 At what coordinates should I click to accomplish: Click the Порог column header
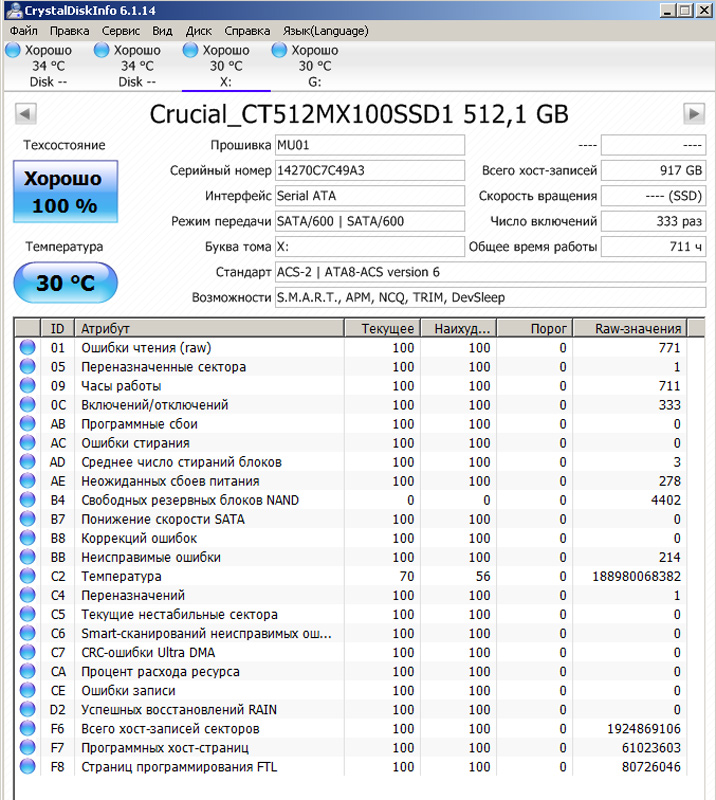pos(535,328)
